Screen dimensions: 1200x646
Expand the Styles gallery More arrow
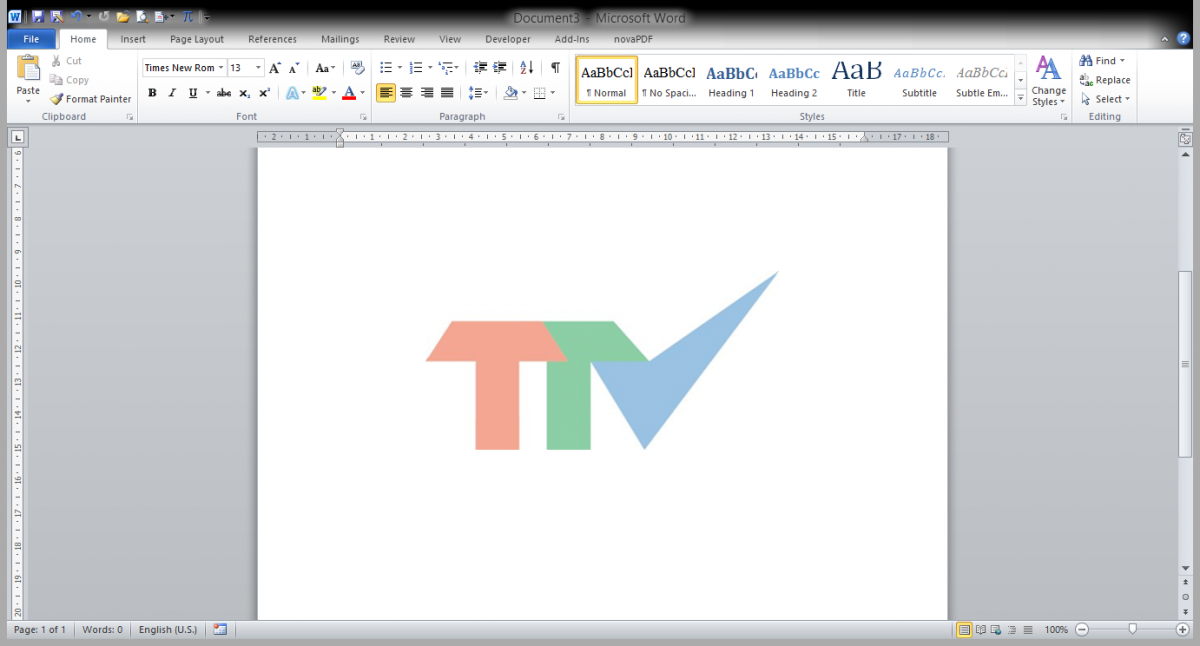[x=1021, y=97]
